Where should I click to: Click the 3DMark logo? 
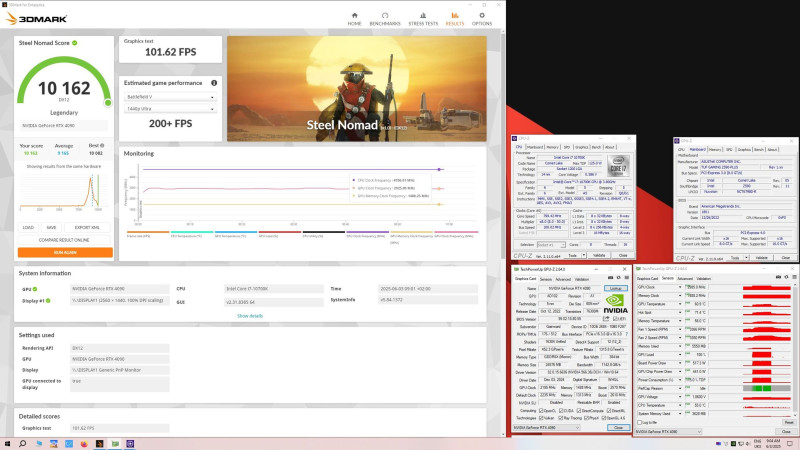pos(36,19)
